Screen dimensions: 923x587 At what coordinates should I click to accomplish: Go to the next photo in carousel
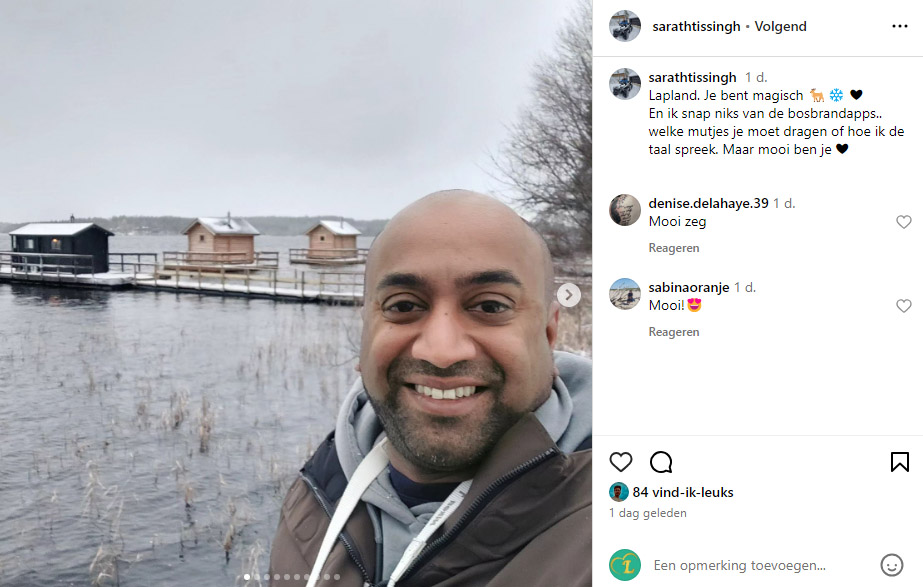[569, 295]
